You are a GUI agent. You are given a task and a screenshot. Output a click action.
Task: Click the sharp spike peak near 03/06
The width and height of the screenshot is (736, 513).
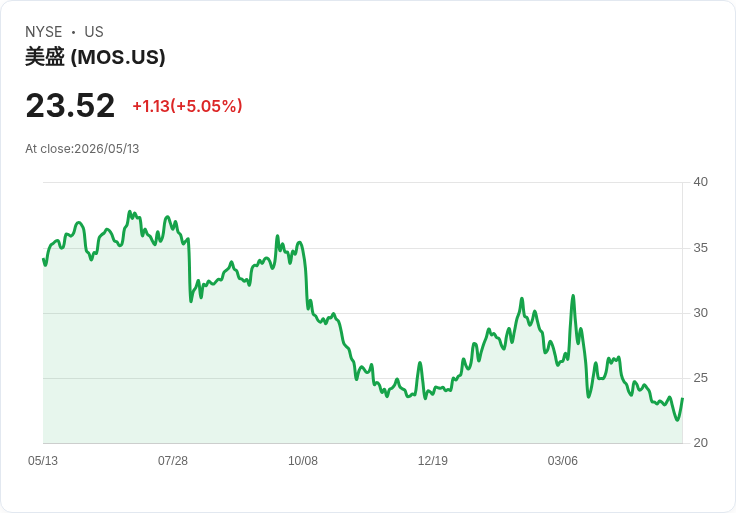tap(573, 296)
